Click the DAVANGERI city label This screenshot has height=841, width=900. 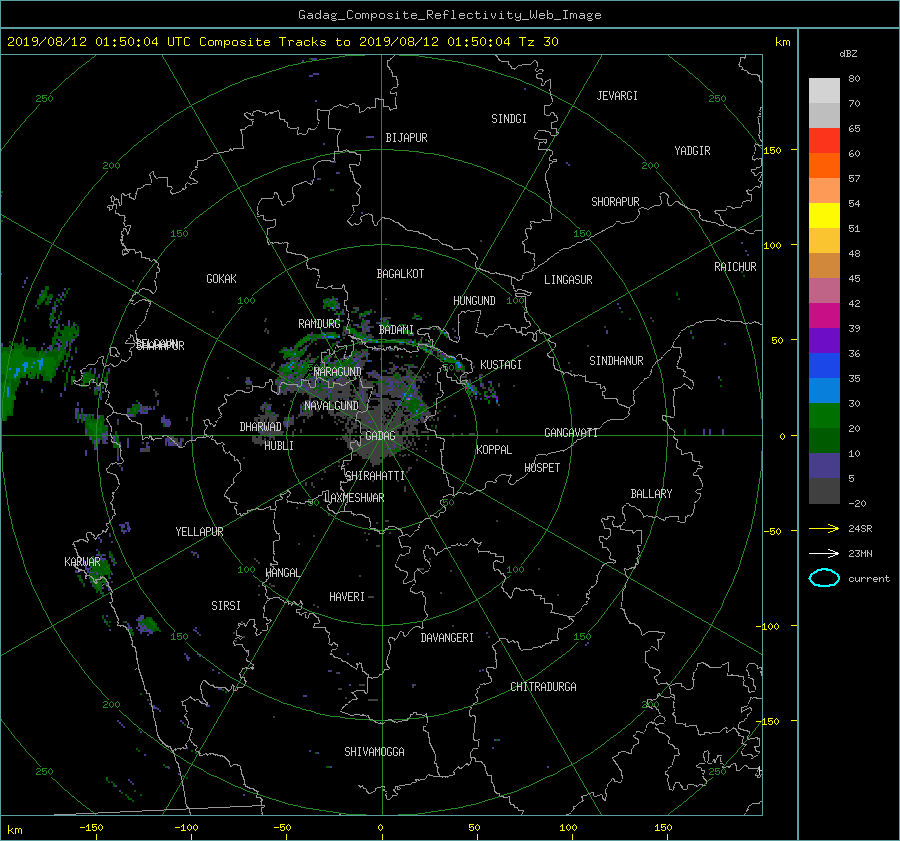click(x=447, y=638)
